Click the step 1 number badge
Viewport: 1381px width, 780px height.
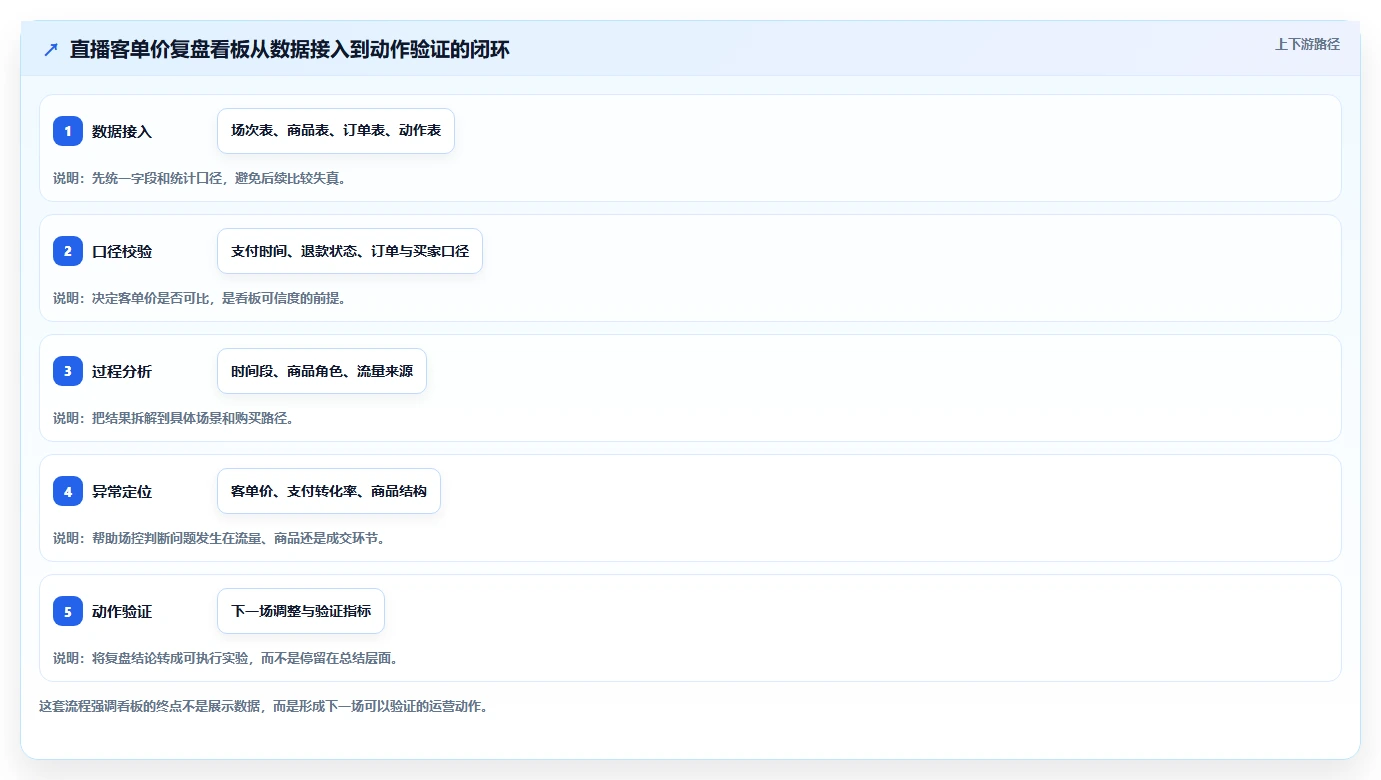pyautogui.click(x=68, y=131)
